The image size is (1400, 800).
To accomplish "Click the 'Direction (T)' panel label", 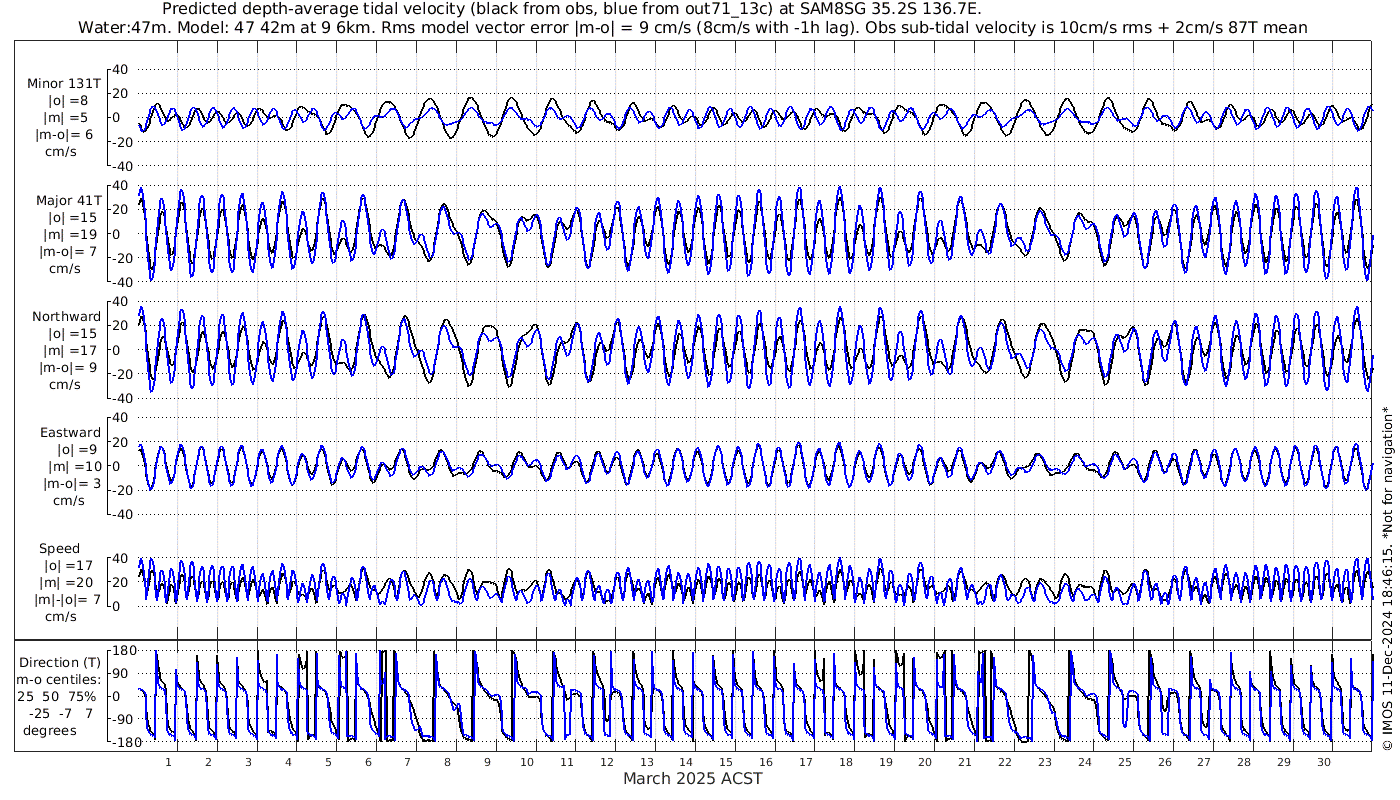I will click(x=62, y=662).
